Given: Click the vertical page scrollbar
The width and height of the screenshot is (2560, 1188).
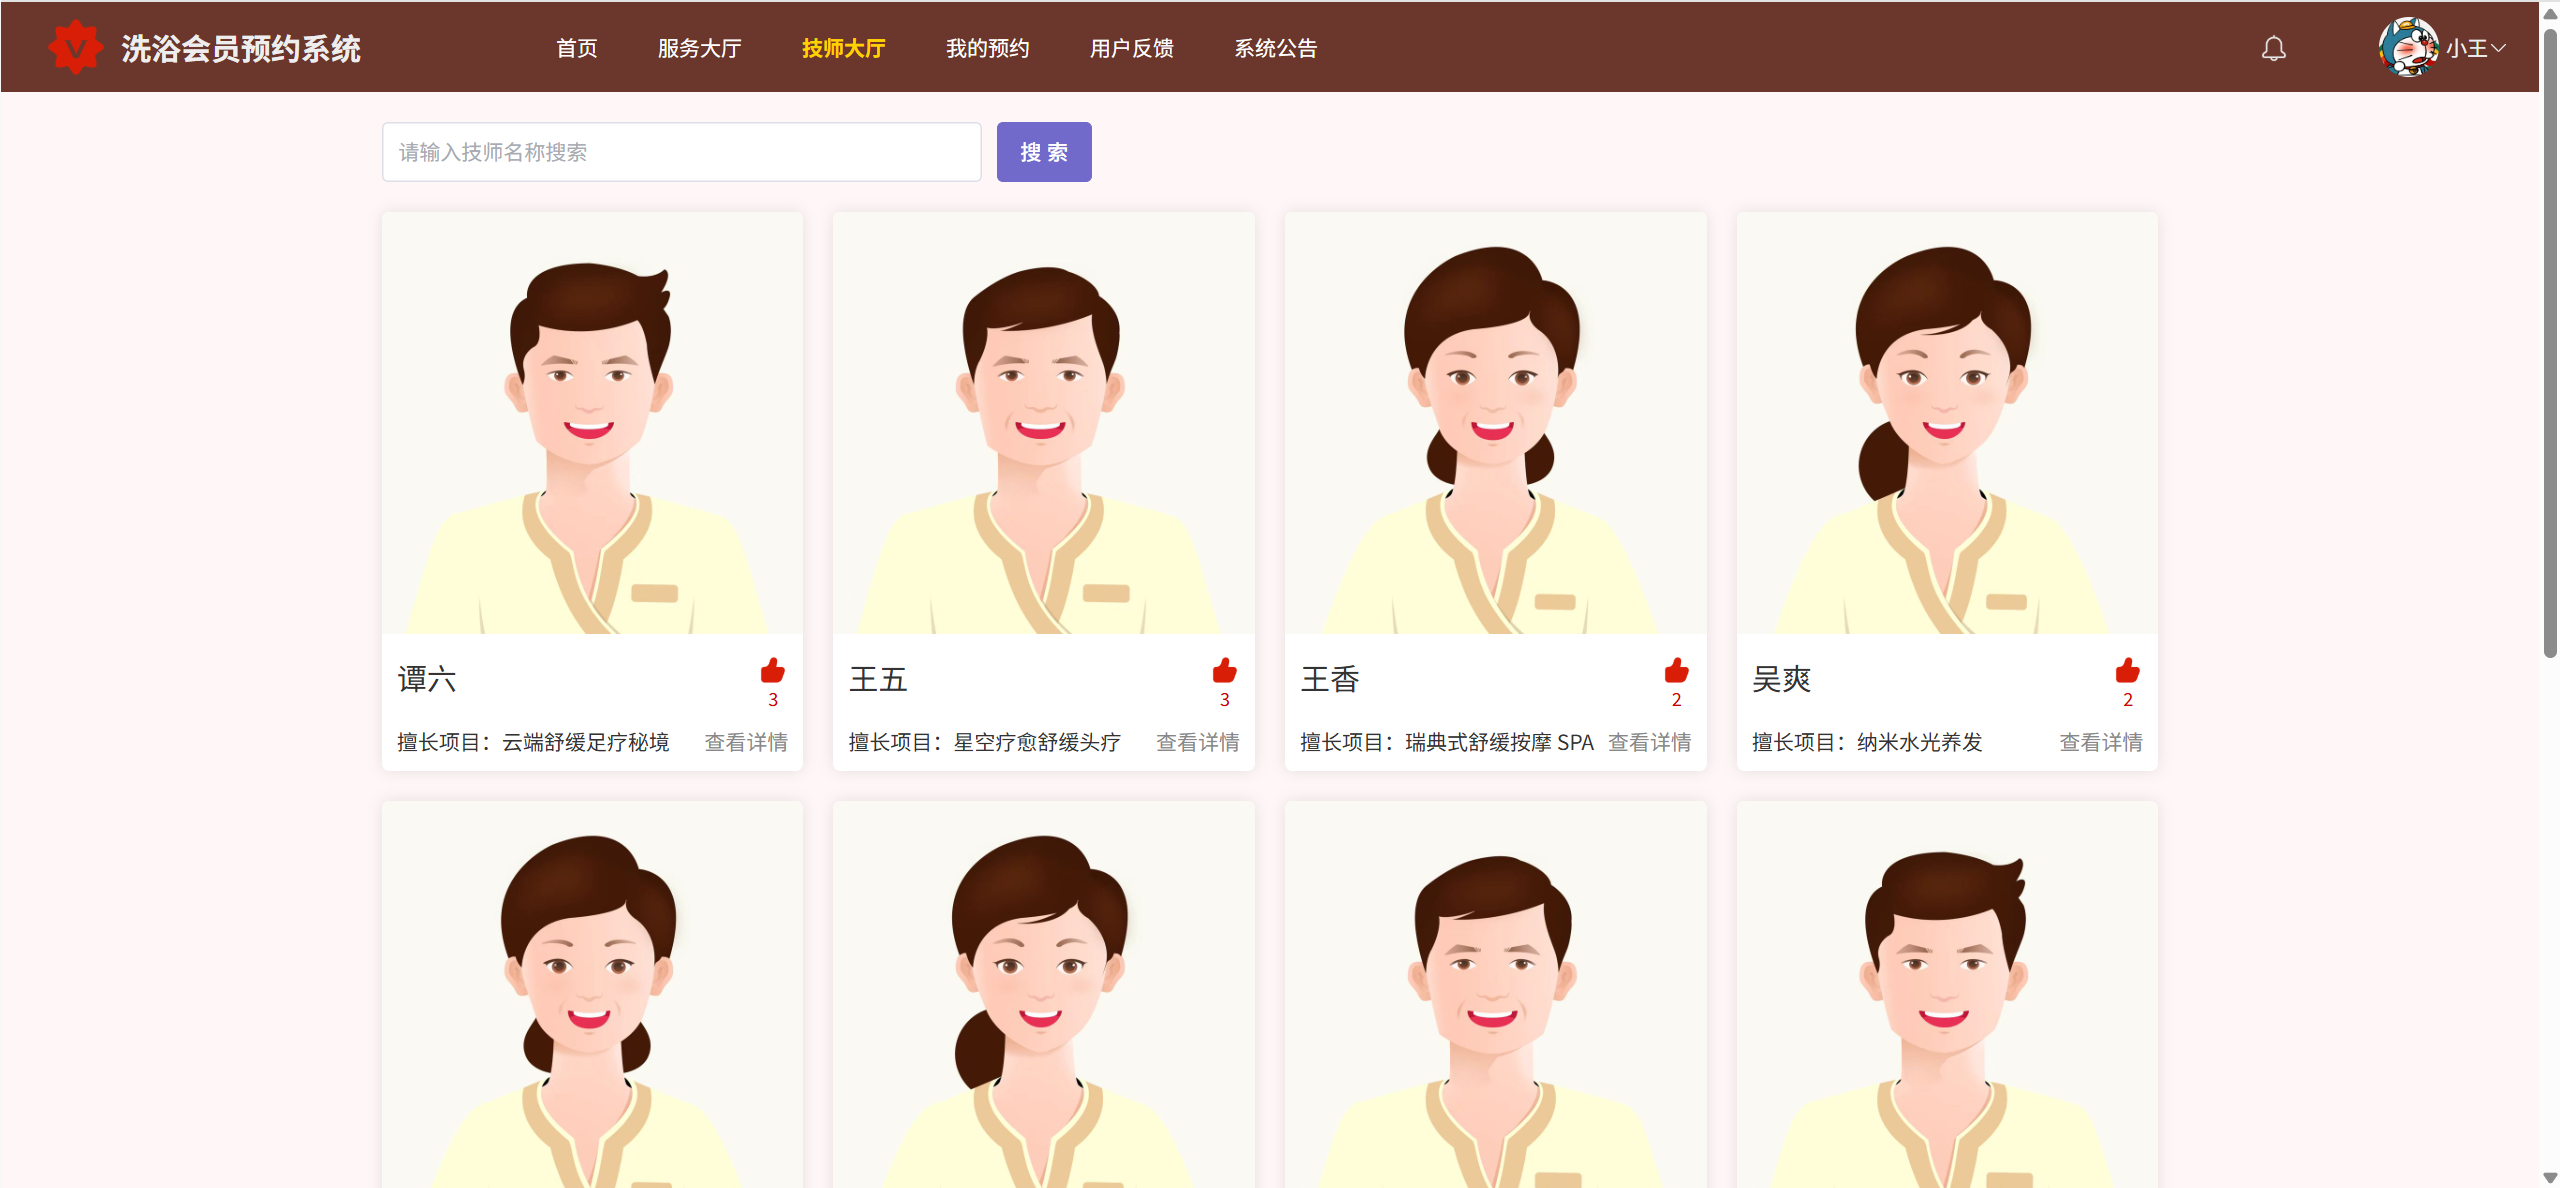Looking at the screenshot, I should point(2549,340).
